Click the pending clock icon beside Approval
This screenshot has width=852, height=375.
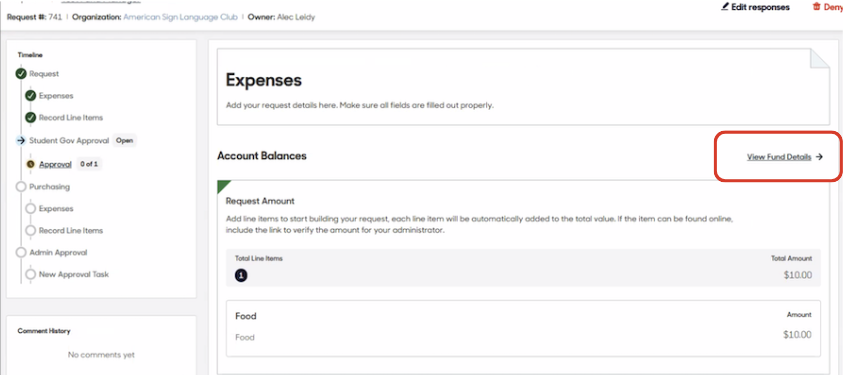click(30, 164)
